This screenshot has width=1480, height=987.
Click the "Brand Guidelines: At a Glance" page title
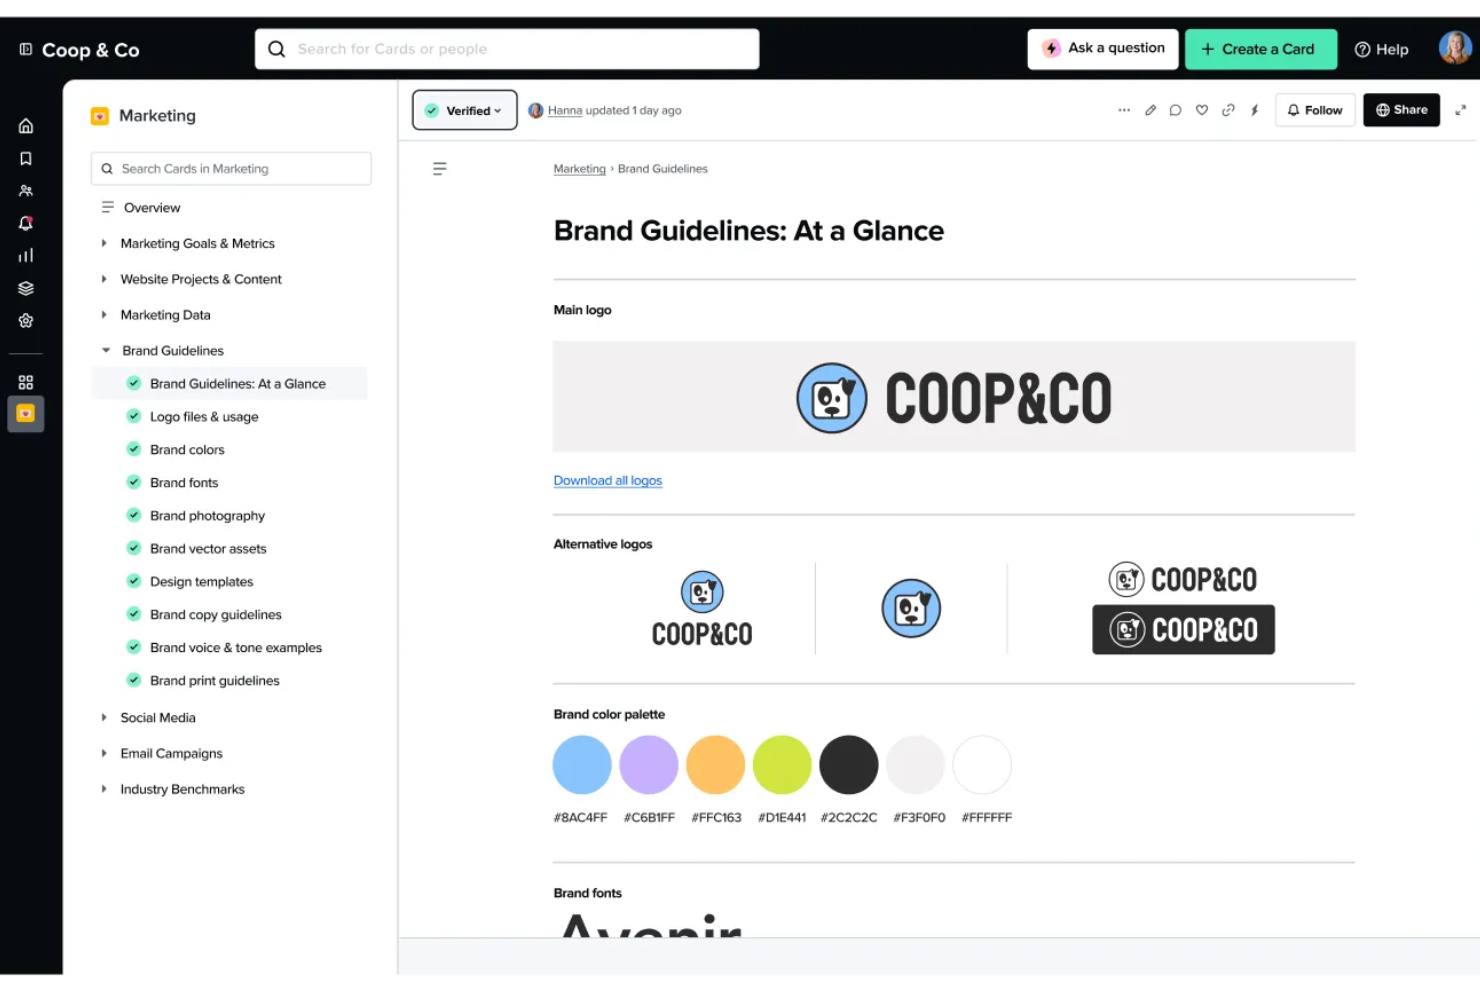point(749,231)
